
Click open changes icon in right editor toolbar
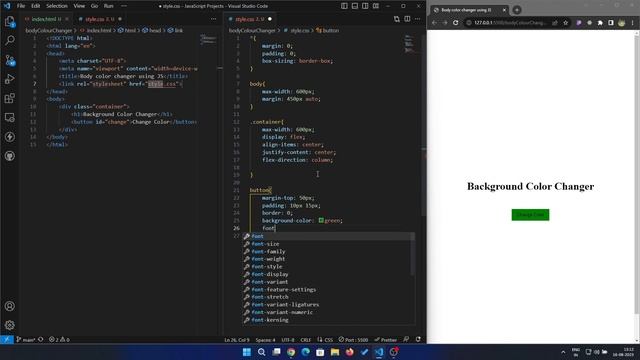(397, 19)
